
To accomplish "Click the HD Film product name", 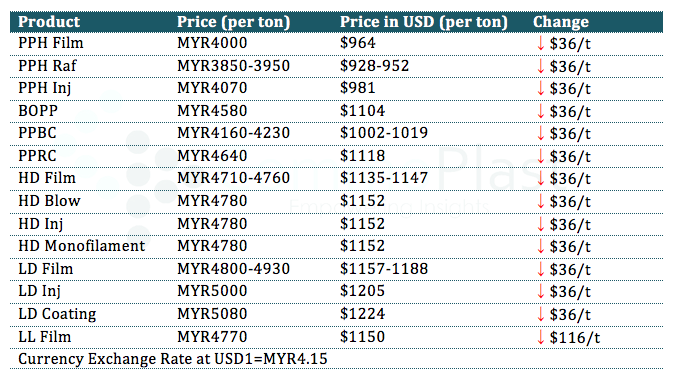I will (x=47, y=178).
